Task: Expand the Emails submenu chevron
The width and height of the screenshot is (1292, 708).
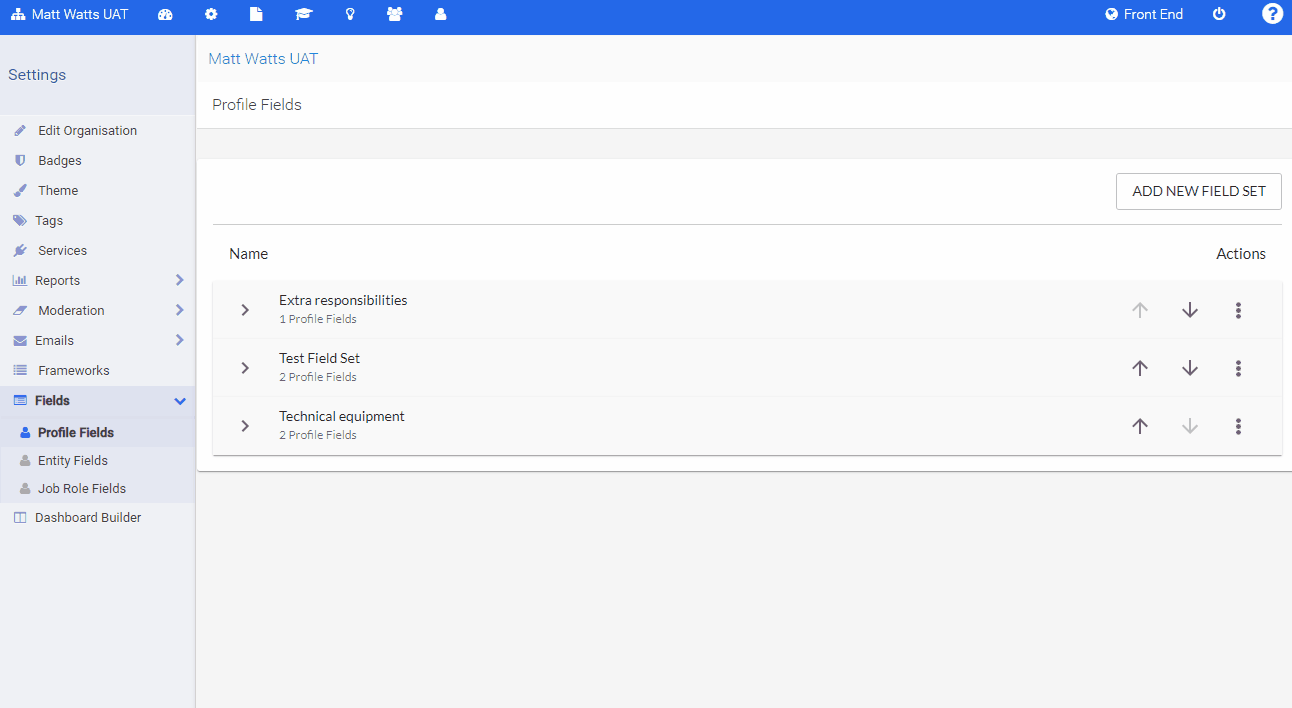Action: [180, 340]
